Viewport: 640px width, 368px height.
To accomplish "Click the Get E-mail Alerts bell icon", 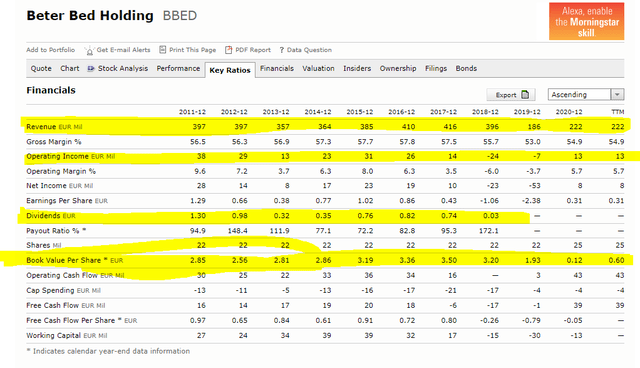I will point(89,51).
